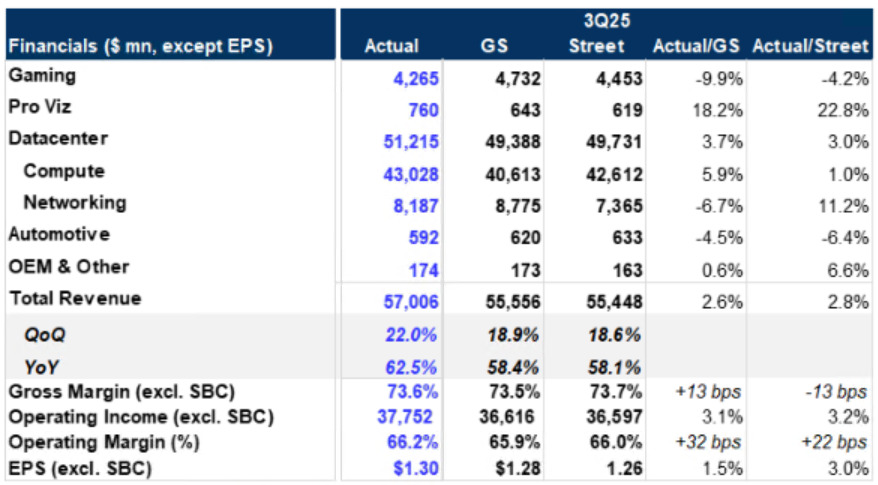Click the Financials ($ mn, except EPS) header
Screen dimensions: 878x485
point(140,46)
